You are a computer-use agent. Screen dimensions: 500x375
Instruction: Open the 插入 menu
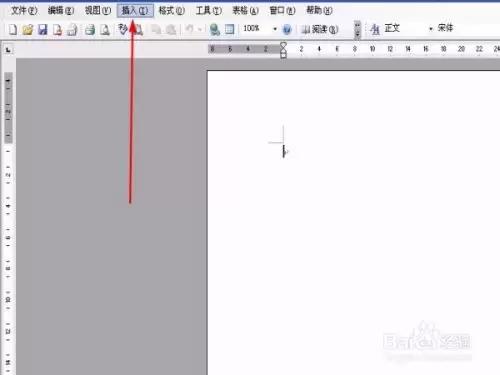click(135, 11)
